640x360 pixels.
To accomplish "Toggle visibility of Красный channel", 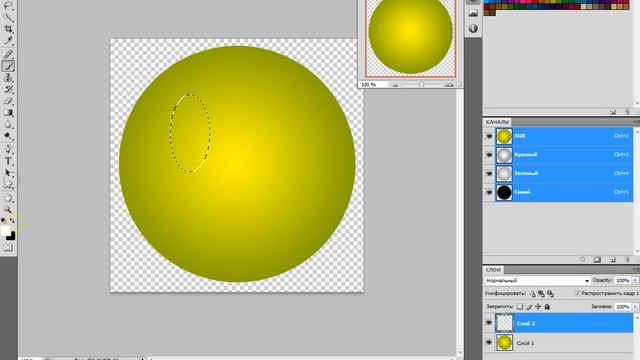I will coord(489,155).
